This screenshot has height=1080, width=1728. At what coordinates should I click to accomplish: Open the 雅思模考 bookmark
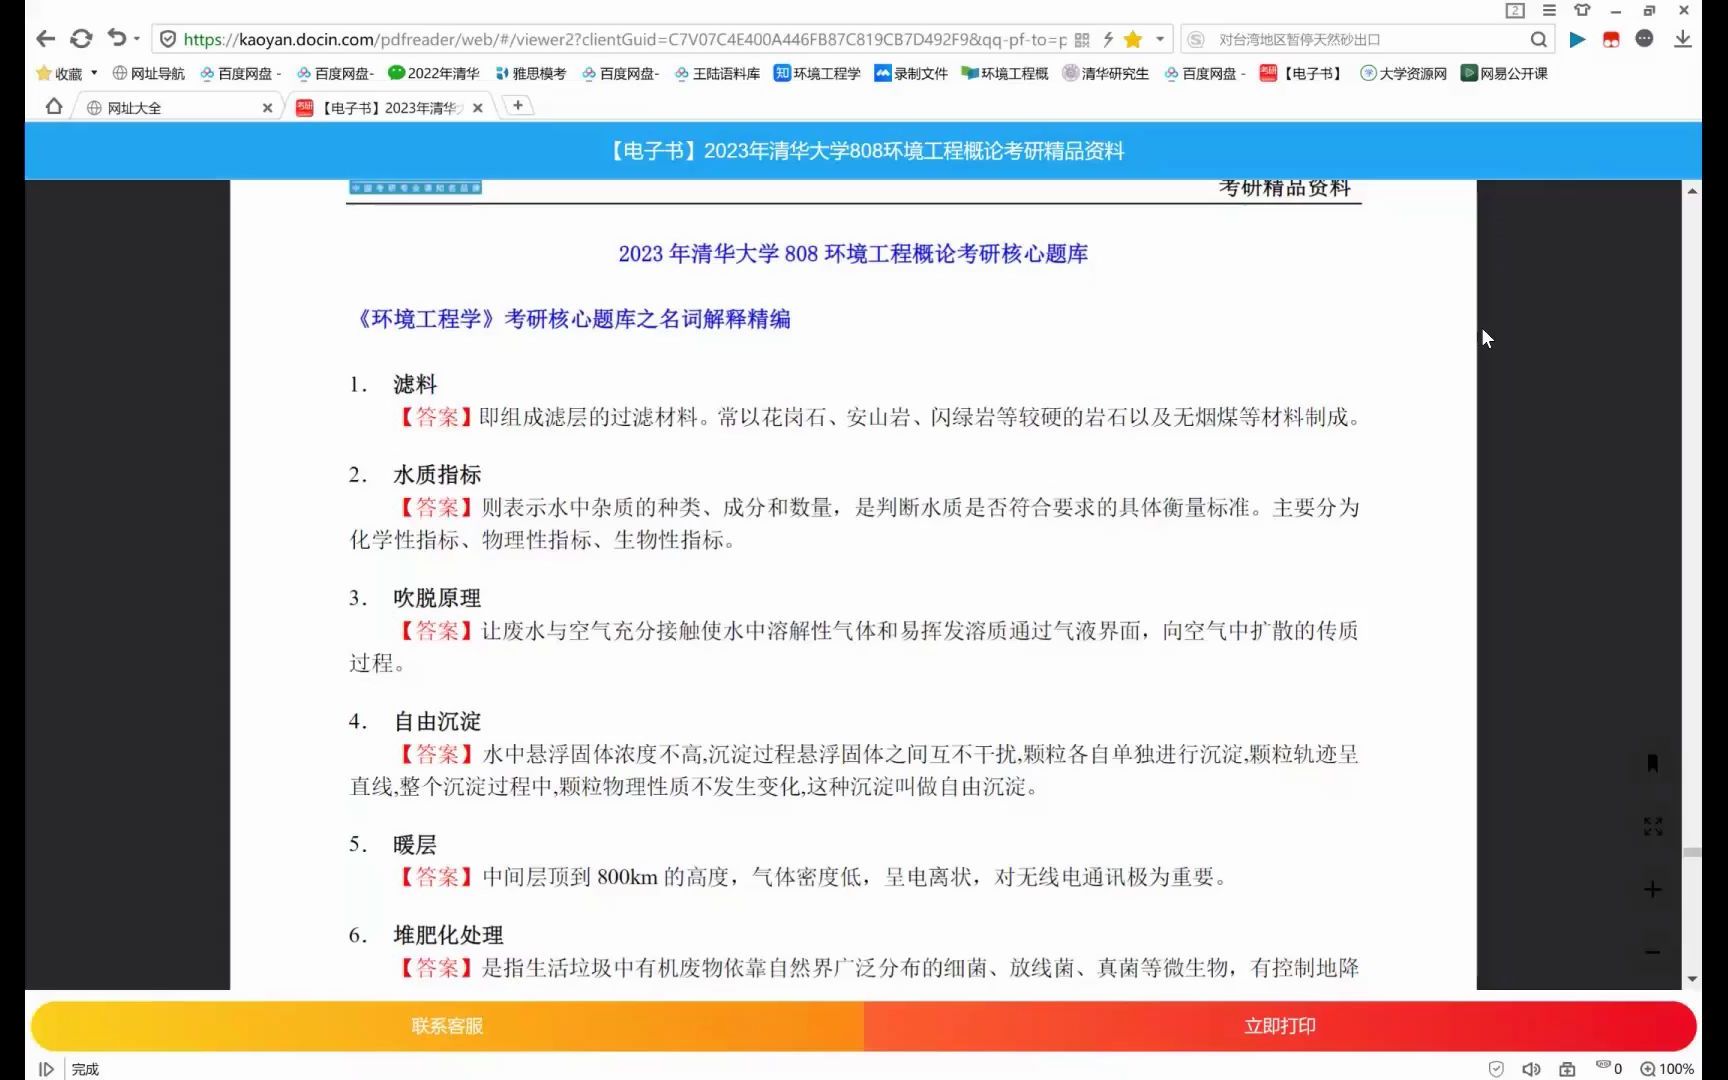point(530,73)
